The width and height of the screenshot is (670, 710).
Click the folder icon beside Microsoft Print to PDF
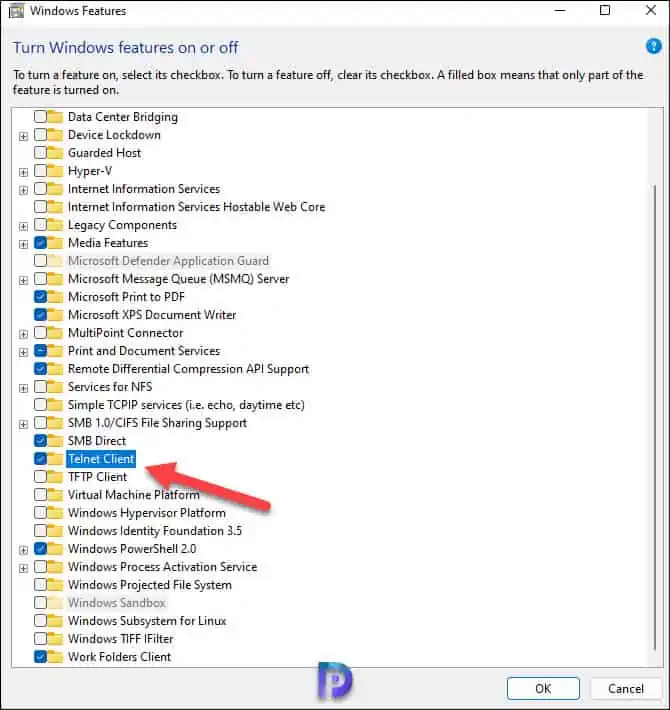click(55, 297)
